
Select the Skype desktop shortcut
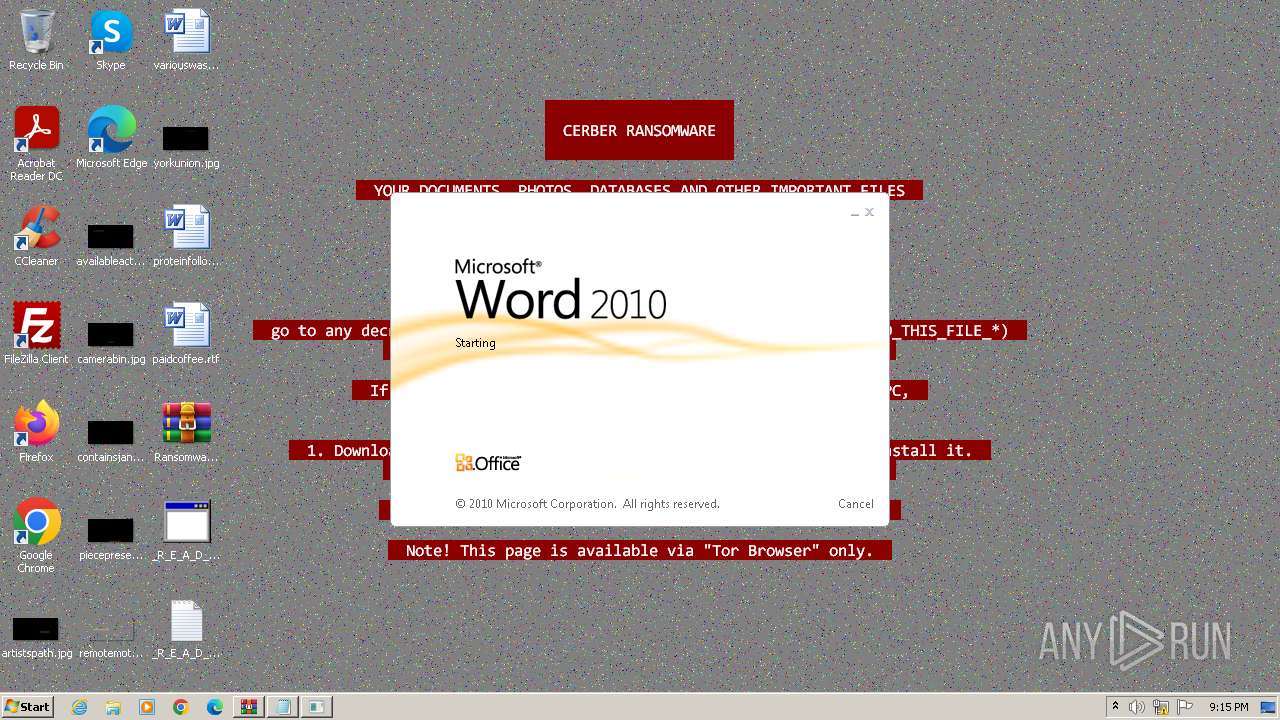[x=111, y=41]
